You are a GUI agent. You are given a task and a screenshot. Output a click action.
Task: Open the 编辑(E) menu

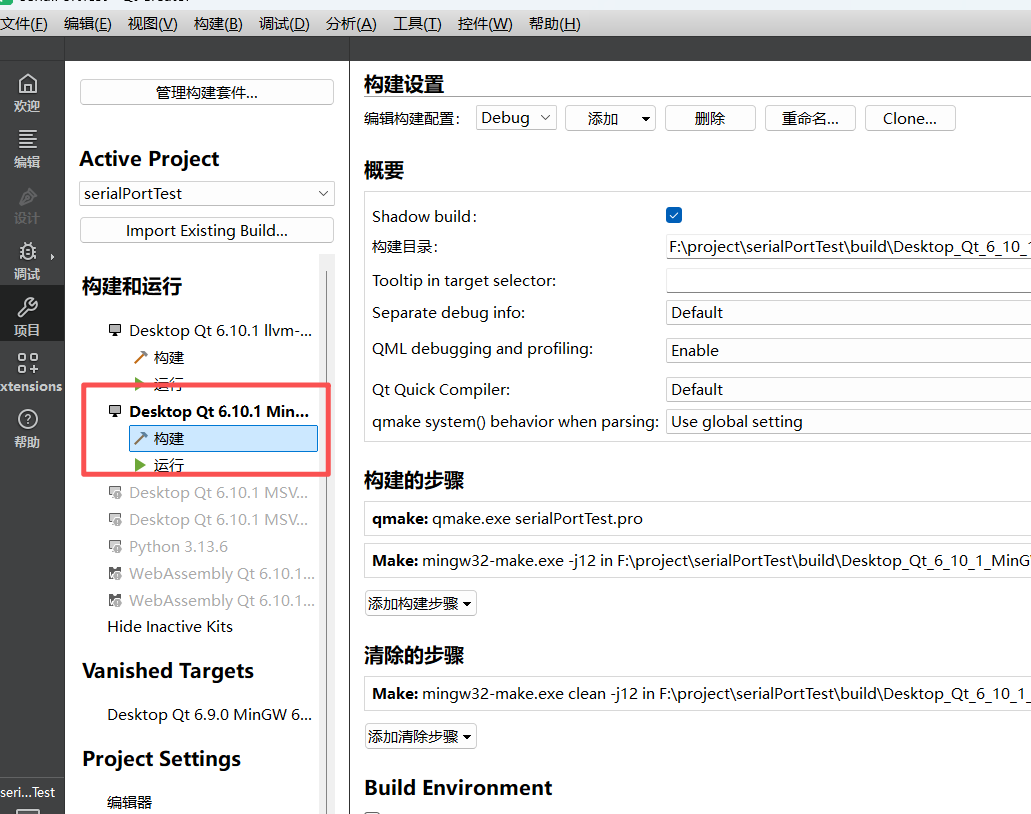tap(87, 24)
